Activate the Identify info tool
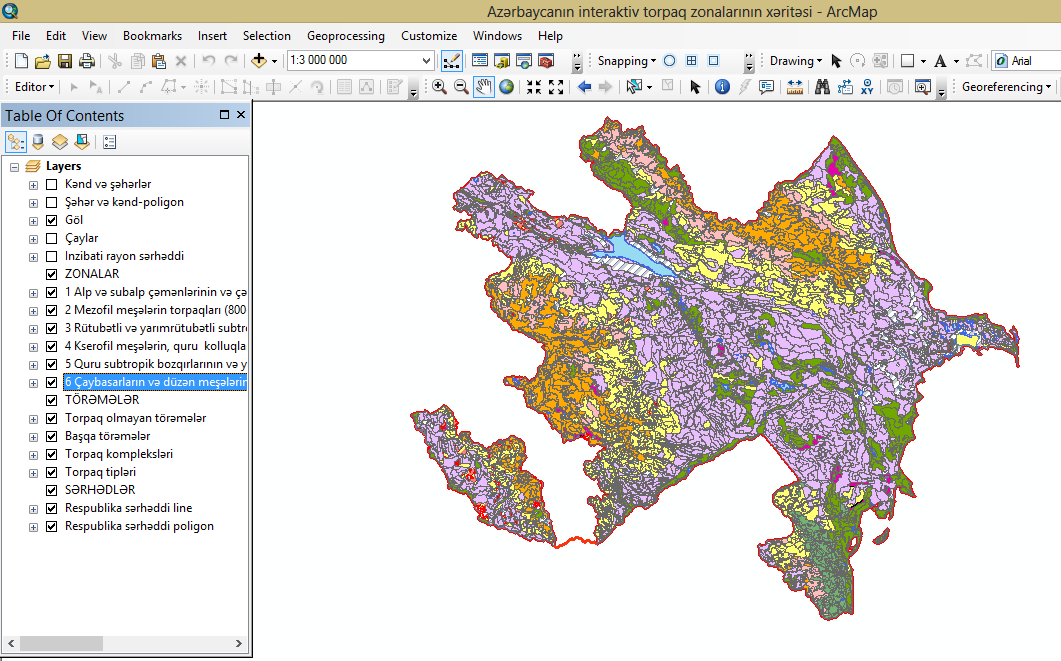This screenshot has height=661, width=1061. (722, 87)
